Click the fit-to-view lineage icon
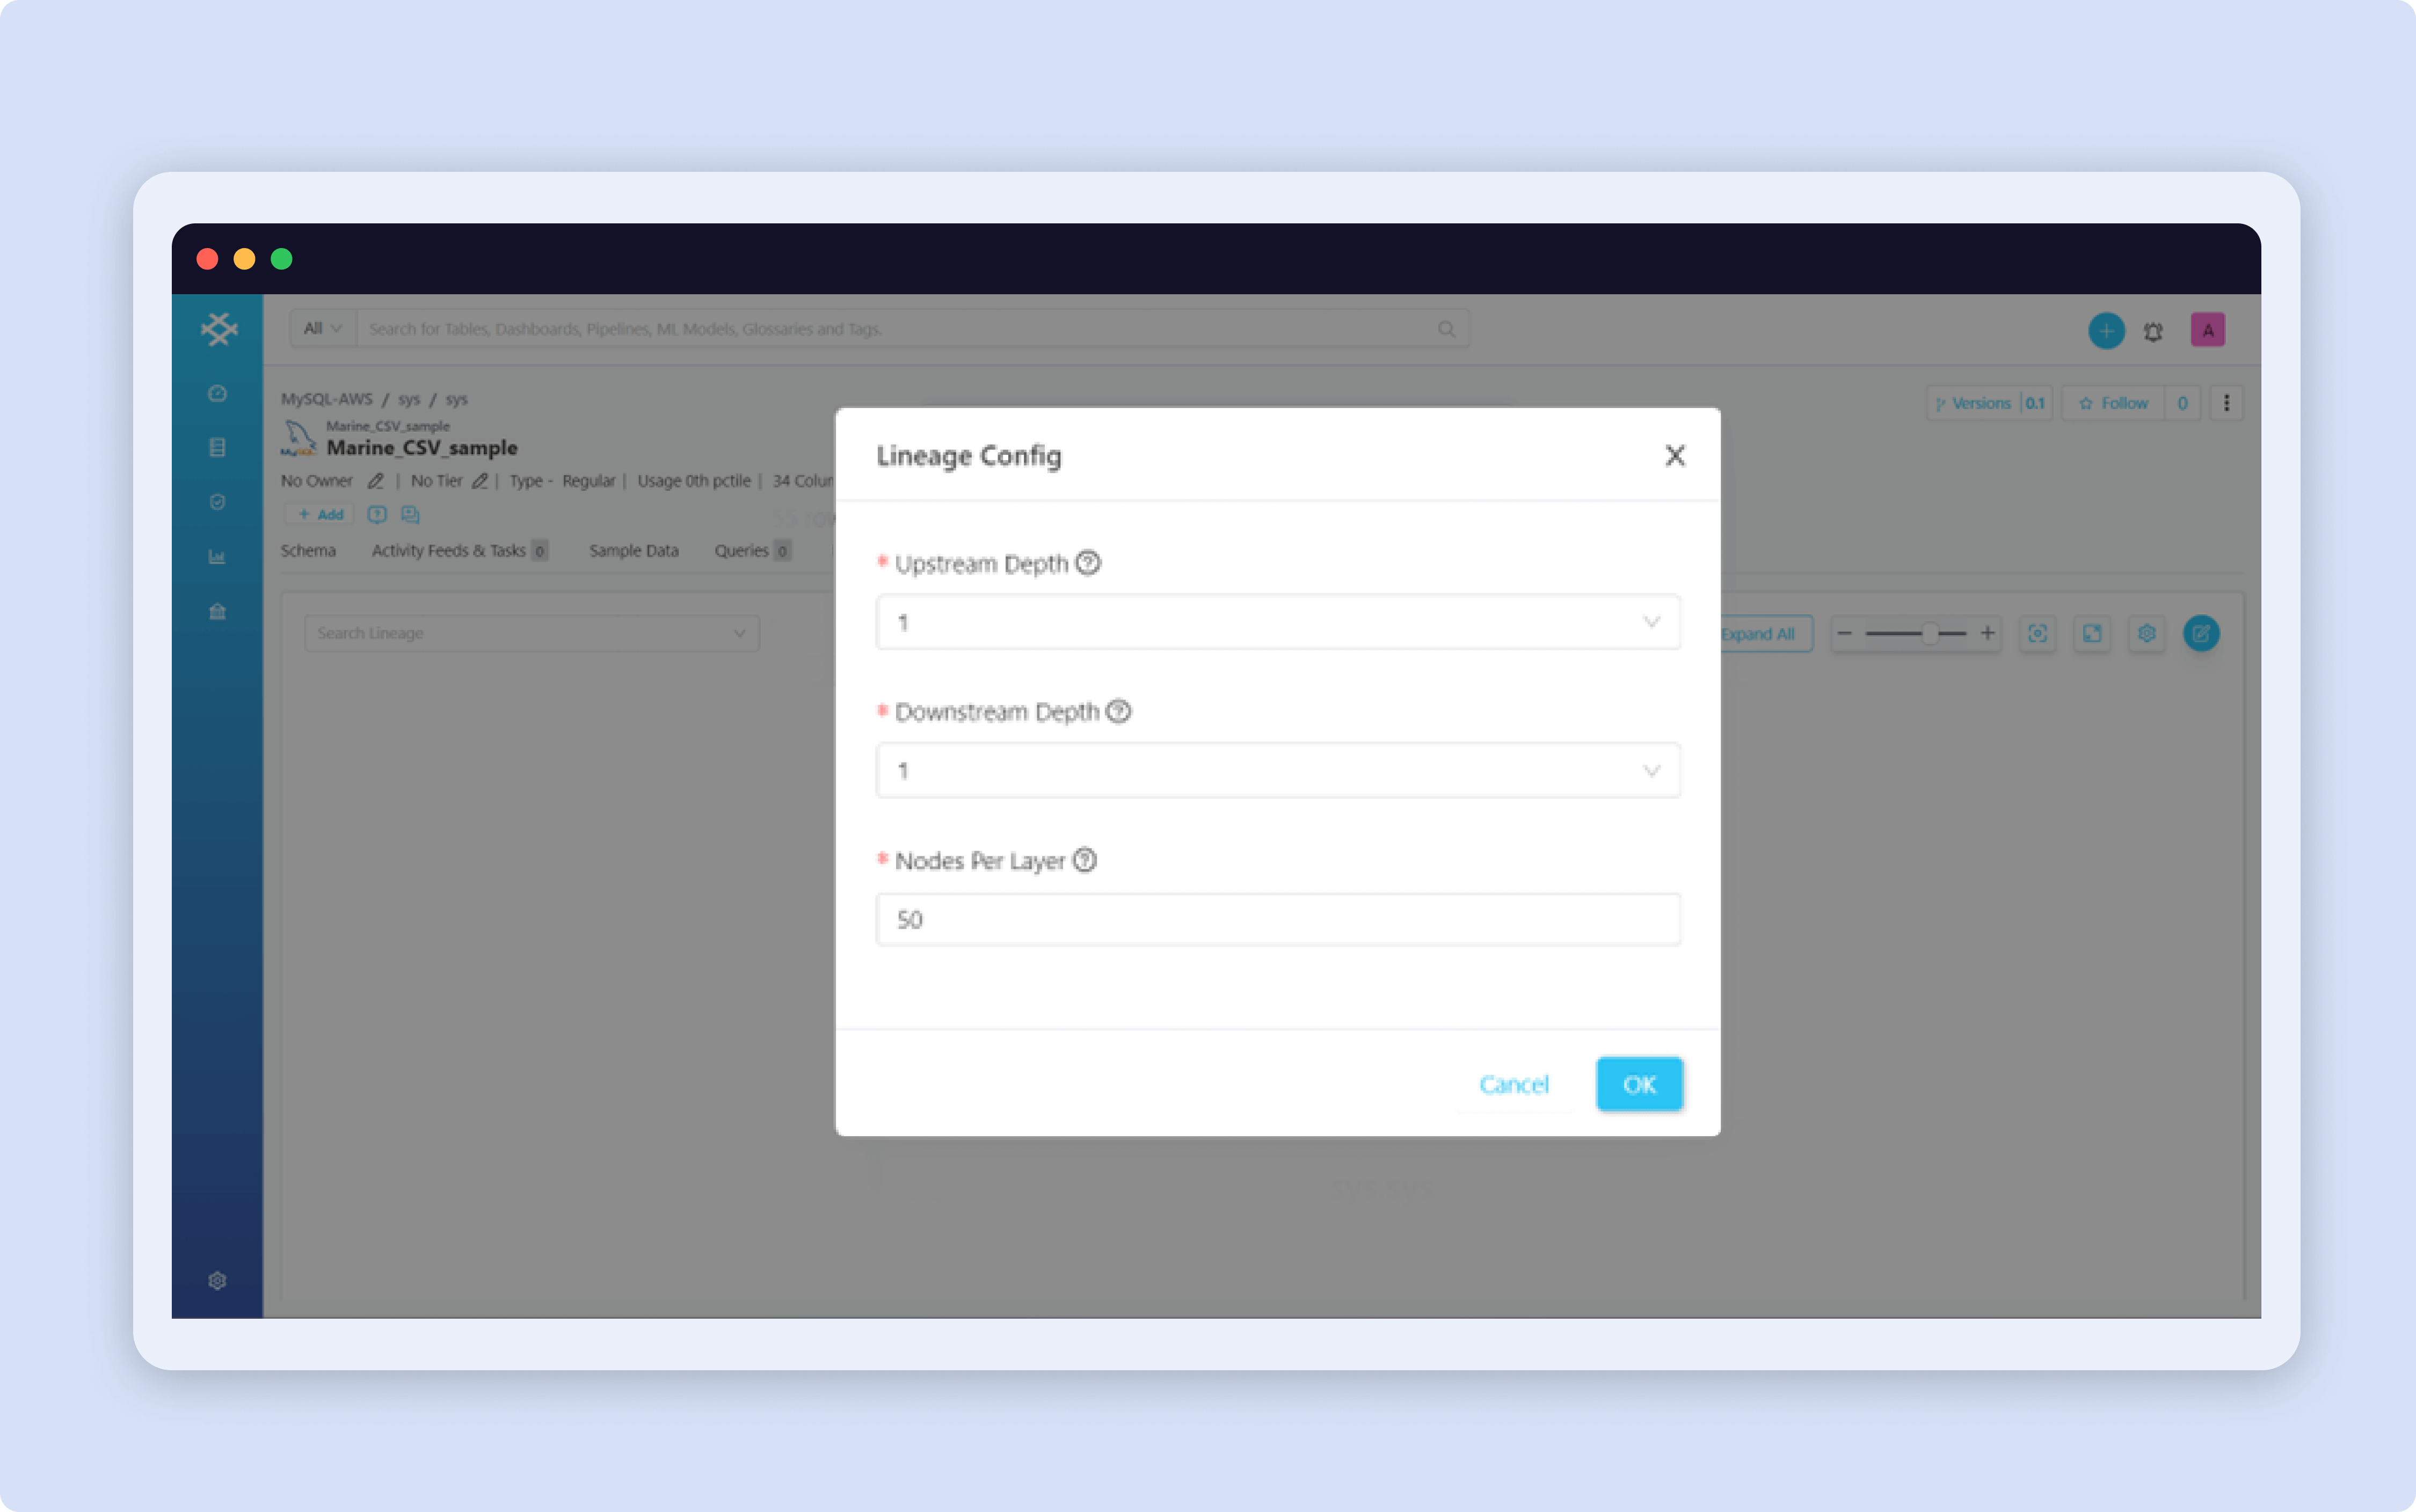Viewport: 2416px width, 1512px height. coord(2039,633)
